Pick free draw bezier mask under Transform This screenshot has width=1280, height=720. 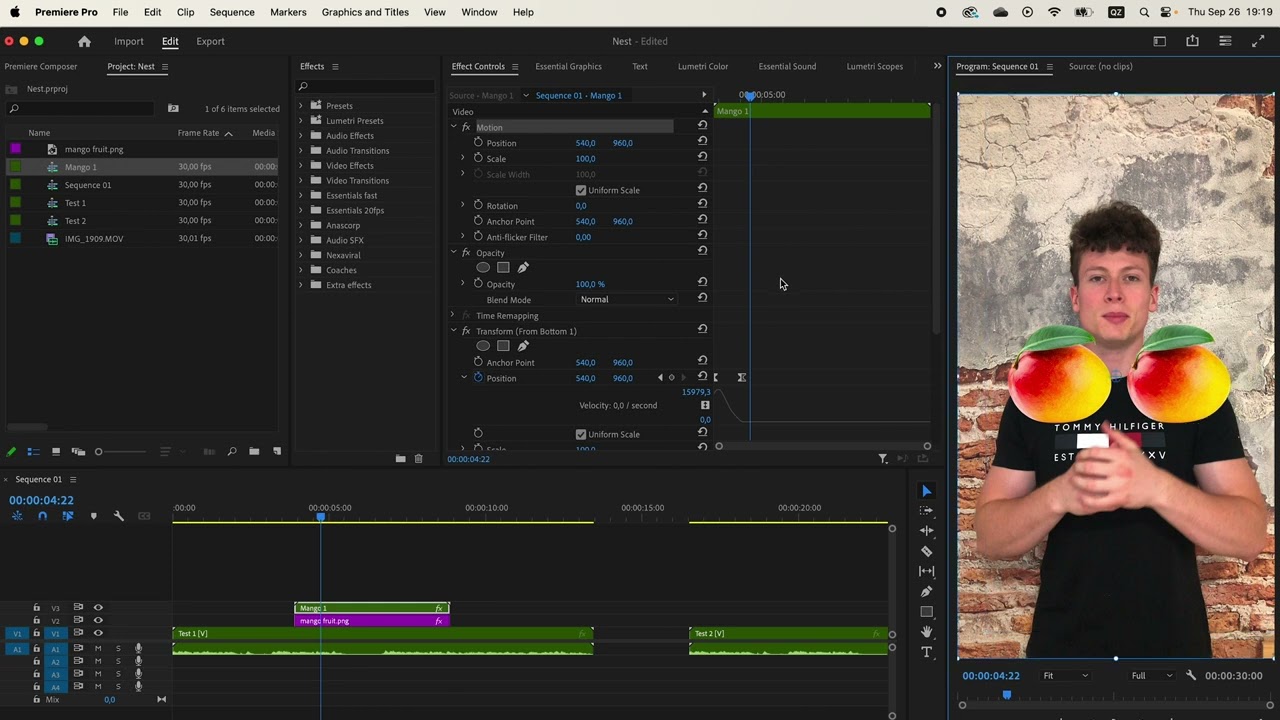coord(523,346)
